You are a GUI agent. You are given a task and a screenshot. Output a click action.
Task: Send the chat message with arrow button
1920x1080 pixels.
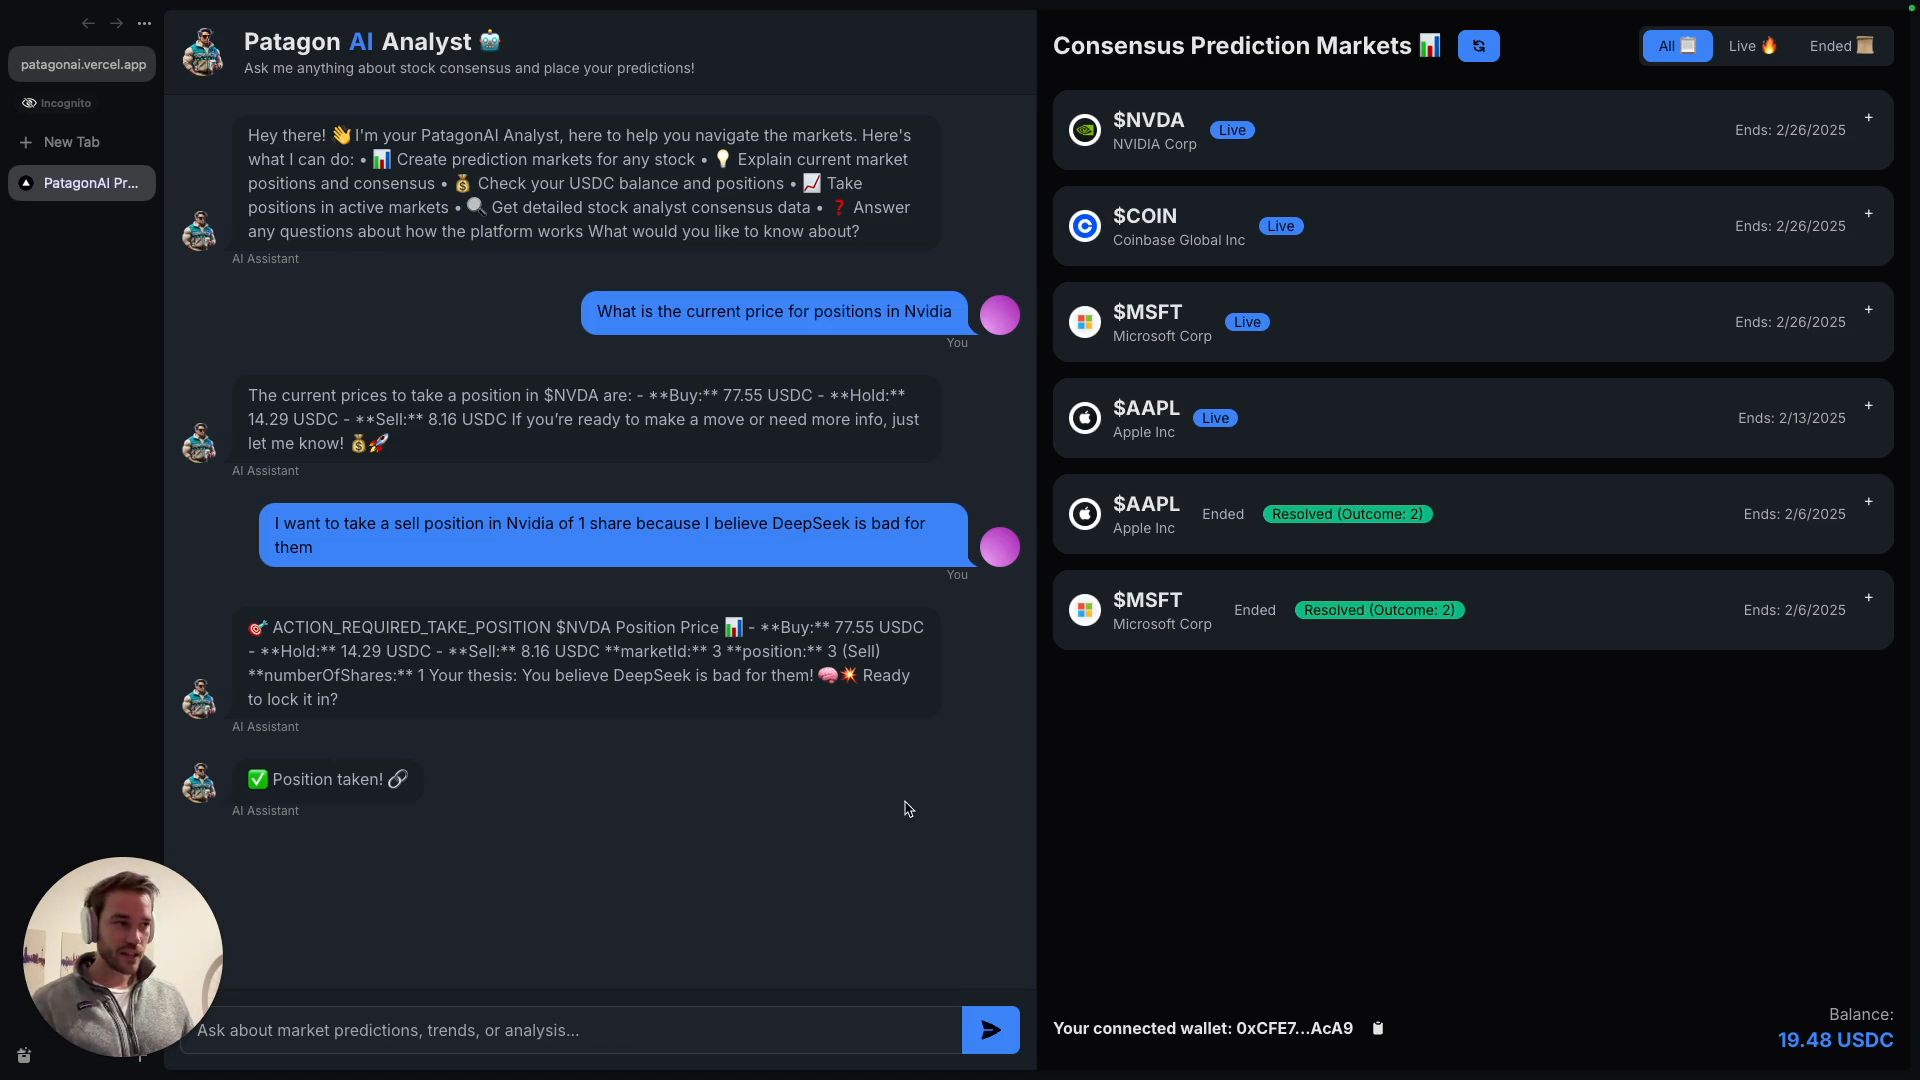(990, 1030)
